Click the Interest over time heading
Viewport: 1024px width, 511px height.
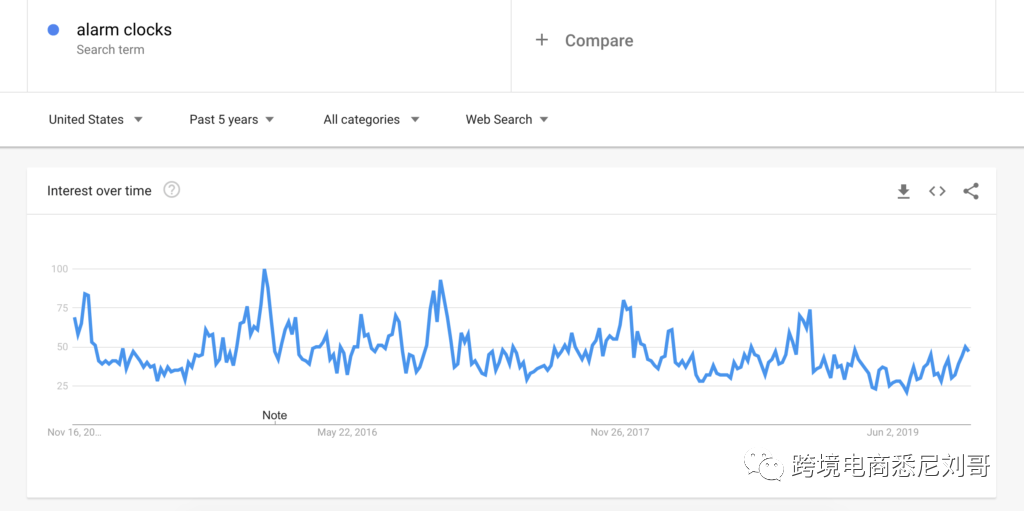pos(99,191)
